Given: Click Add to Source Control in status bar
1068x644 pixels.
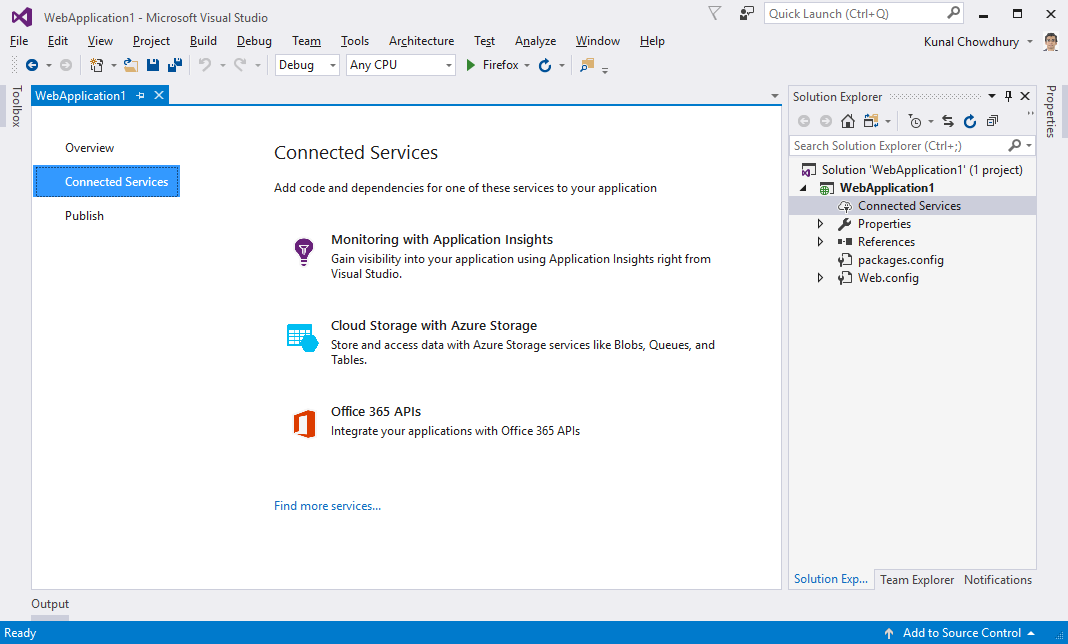Looking at the screenshot, I should [x=960, y=633].
